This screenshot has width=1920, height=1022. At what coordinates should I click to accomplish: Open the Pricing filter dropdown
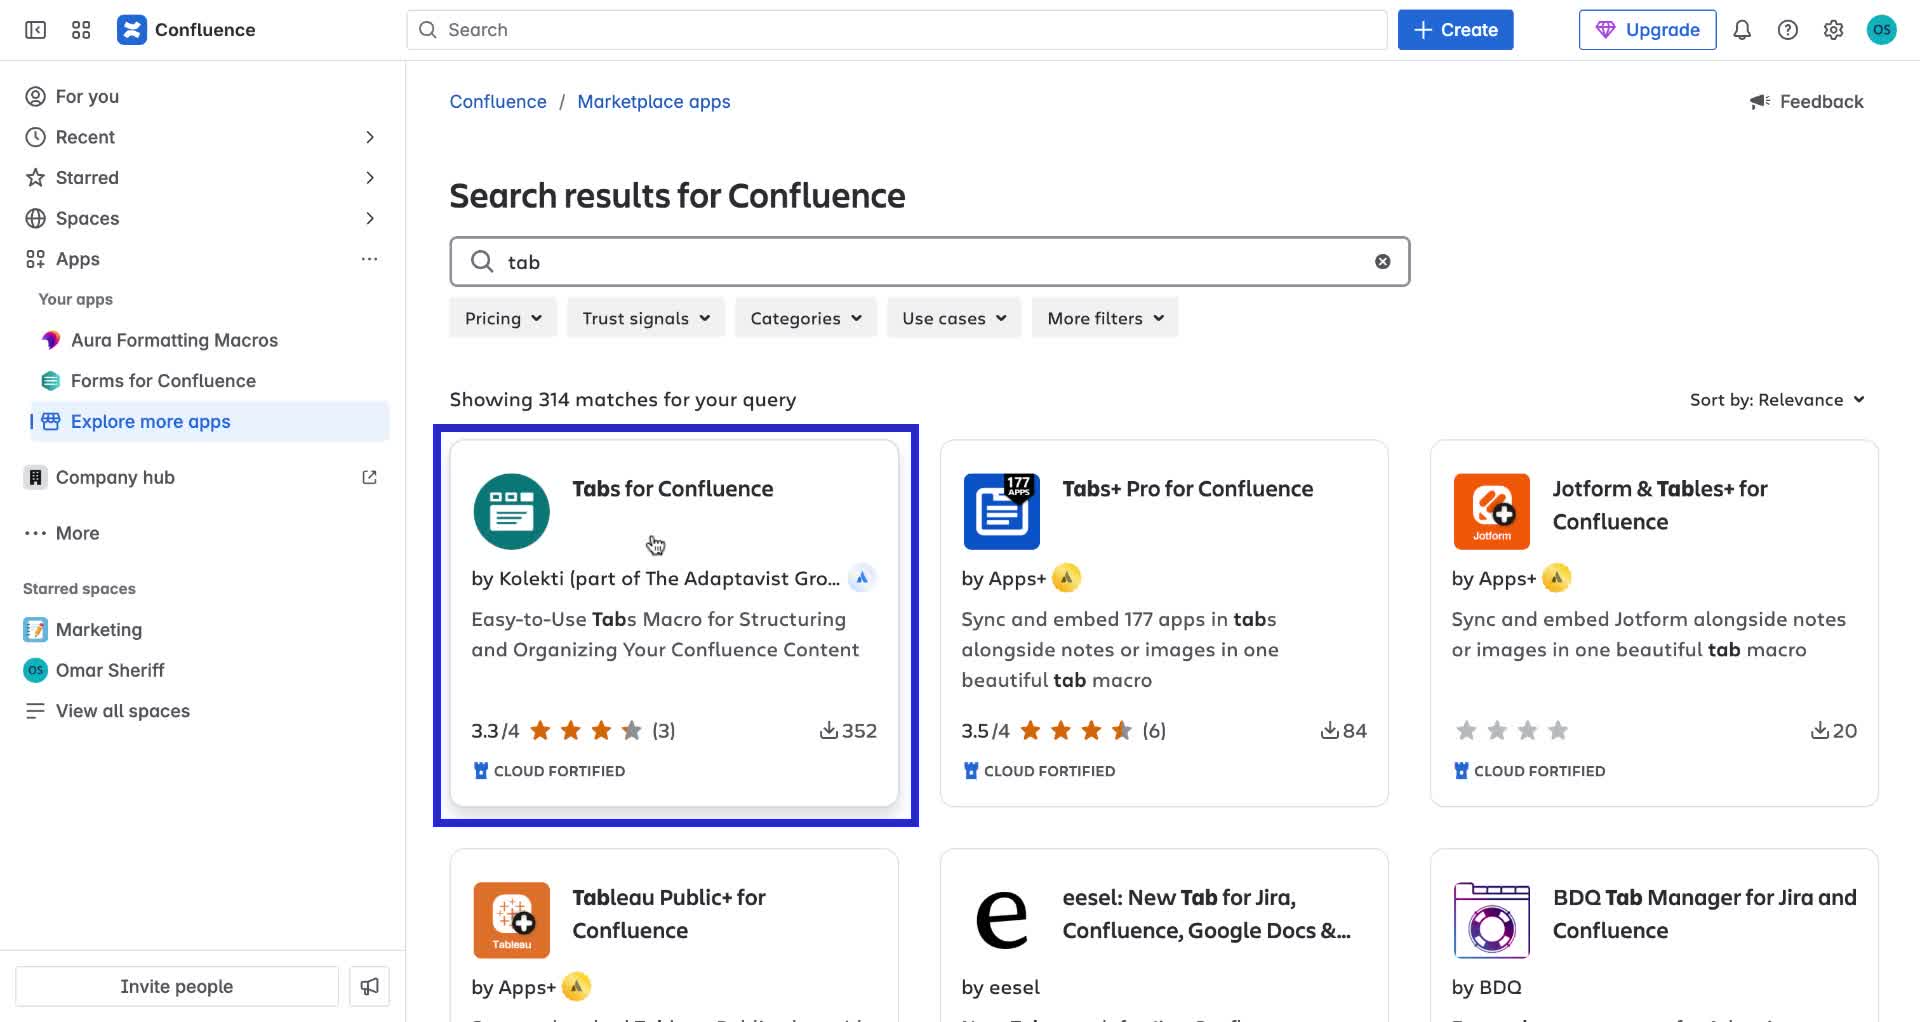point(502,318)
